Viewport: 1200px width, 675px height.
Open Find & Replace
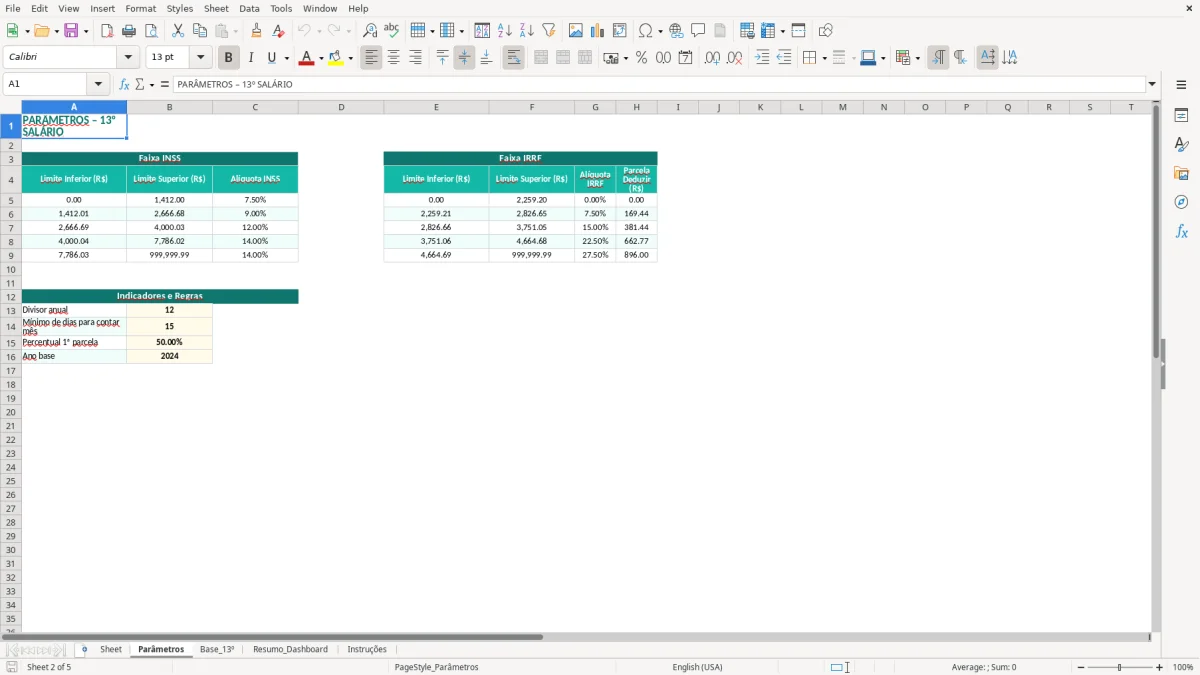tap(370, 31)
